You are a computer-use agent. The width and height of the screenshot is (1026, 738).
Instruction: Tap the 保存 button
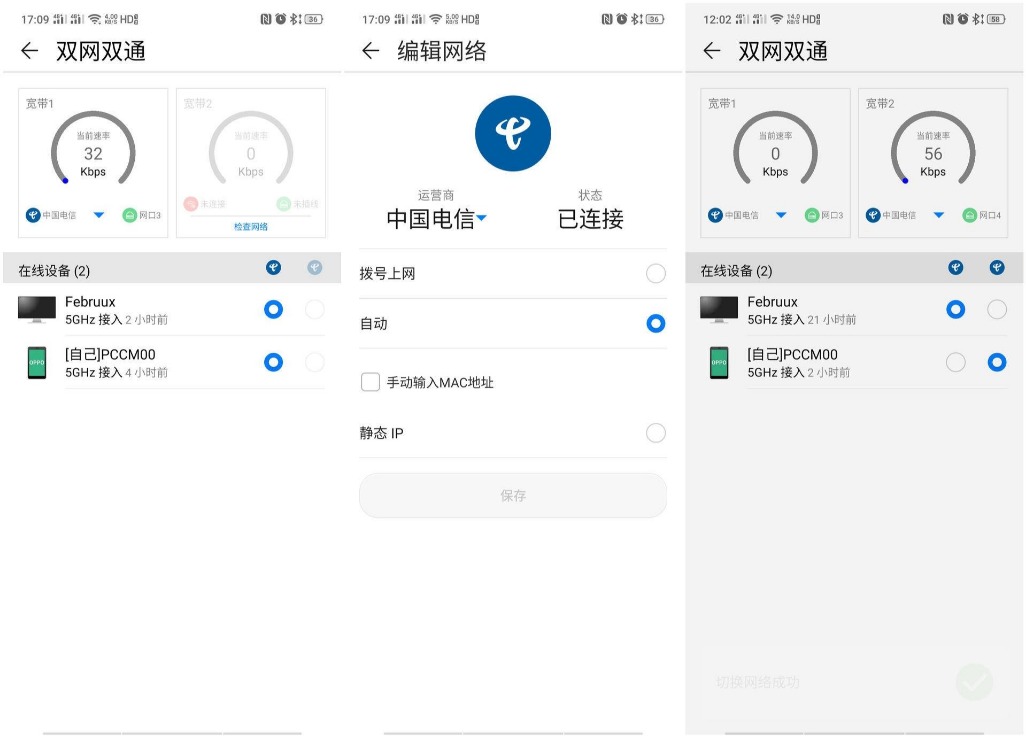pyautogui.click(x=513, y=495)
